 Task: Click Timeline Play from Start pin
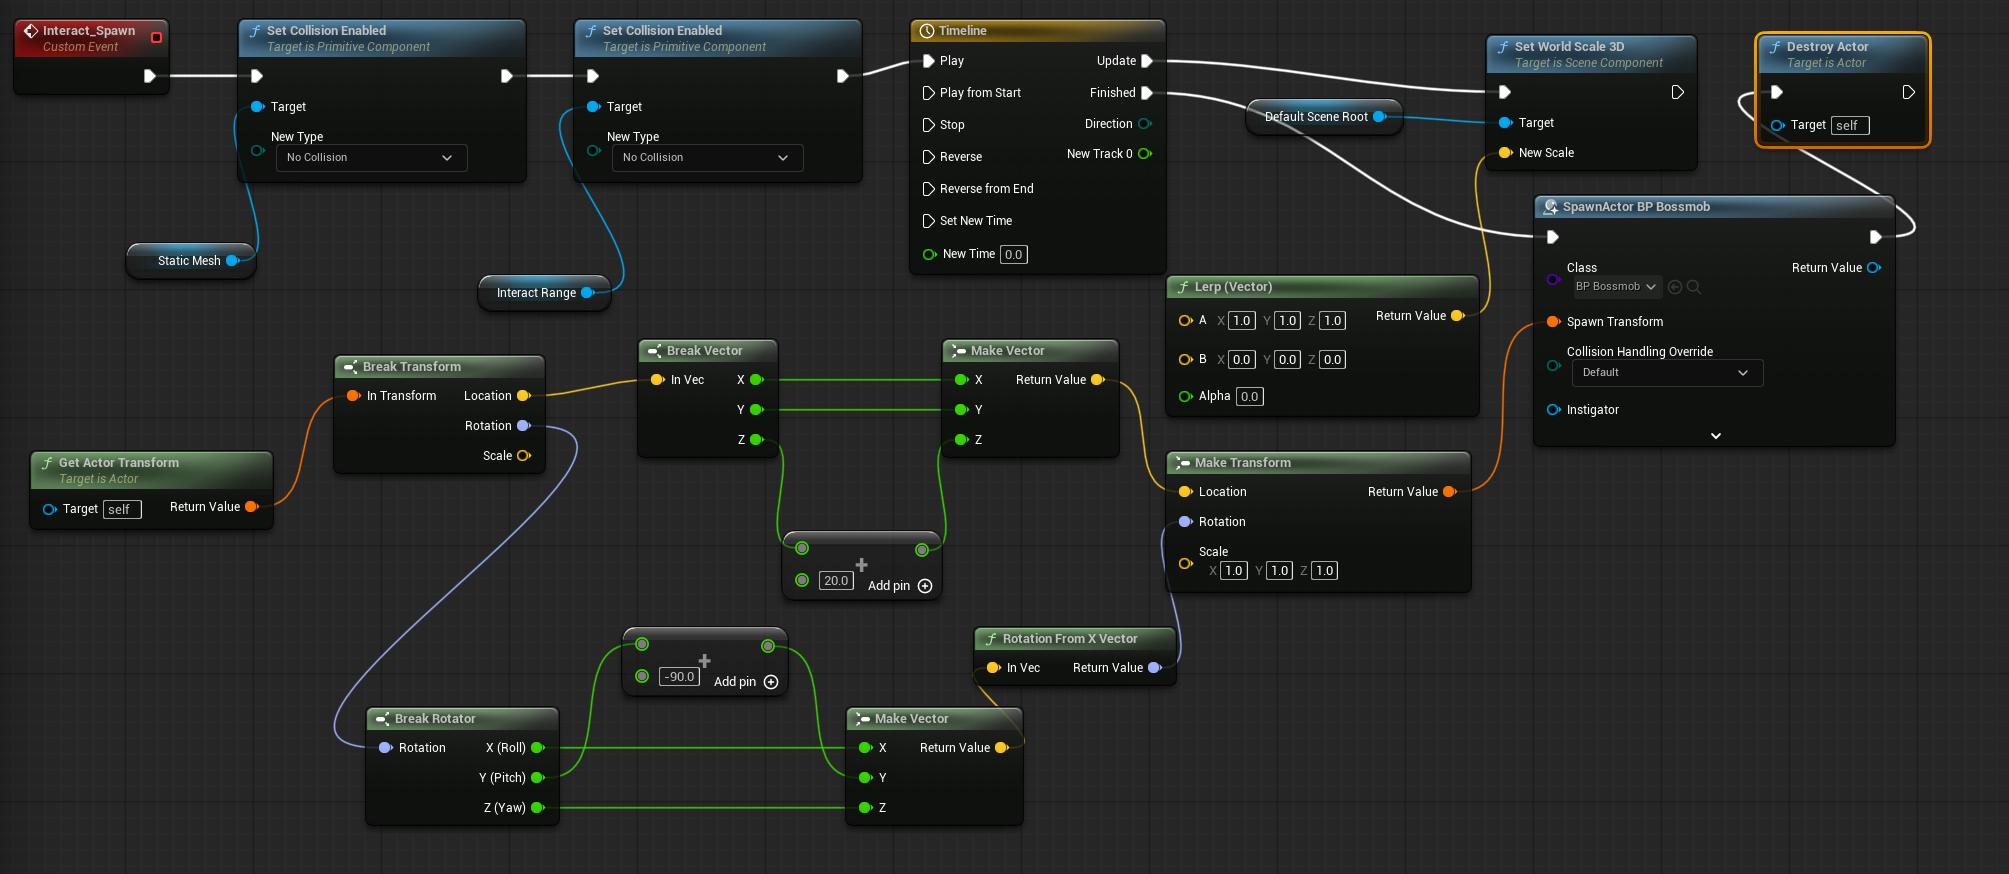(x=929, y=93)
